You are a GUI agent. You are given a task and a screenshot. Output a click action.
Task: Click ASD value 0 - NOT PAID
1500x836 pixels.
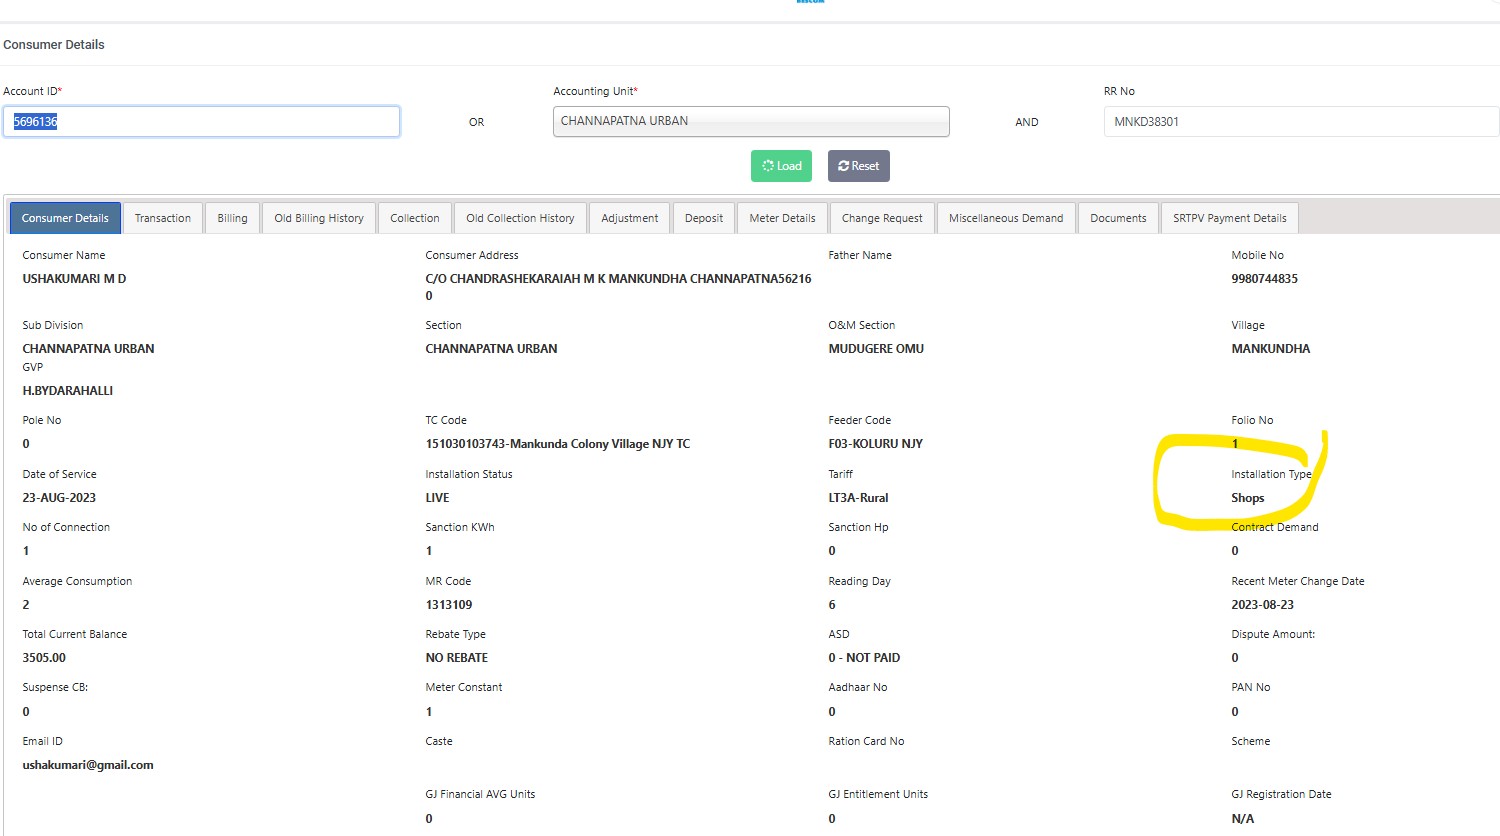point(864,658)
